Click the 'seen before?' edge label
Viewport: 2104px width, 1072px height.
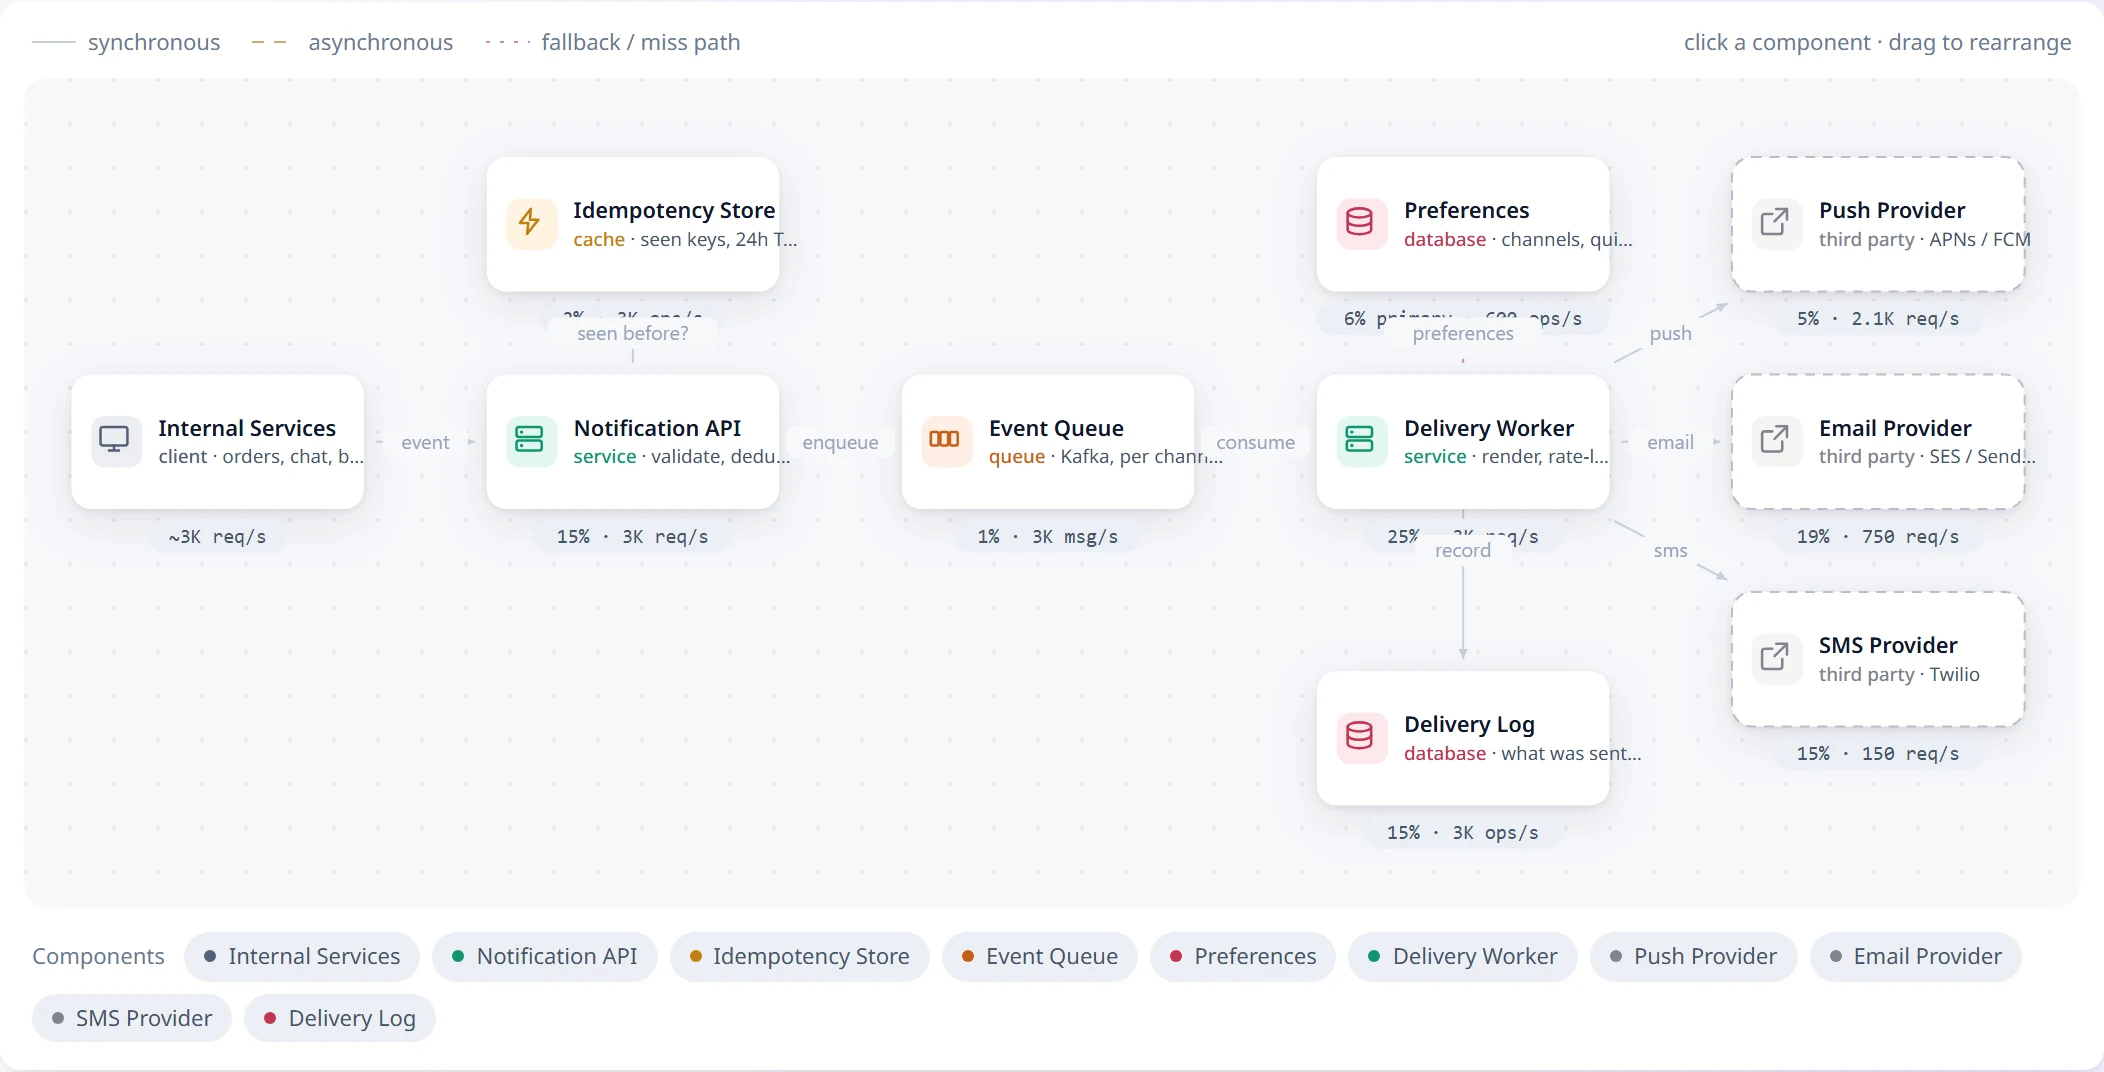[x=633, y=333]
